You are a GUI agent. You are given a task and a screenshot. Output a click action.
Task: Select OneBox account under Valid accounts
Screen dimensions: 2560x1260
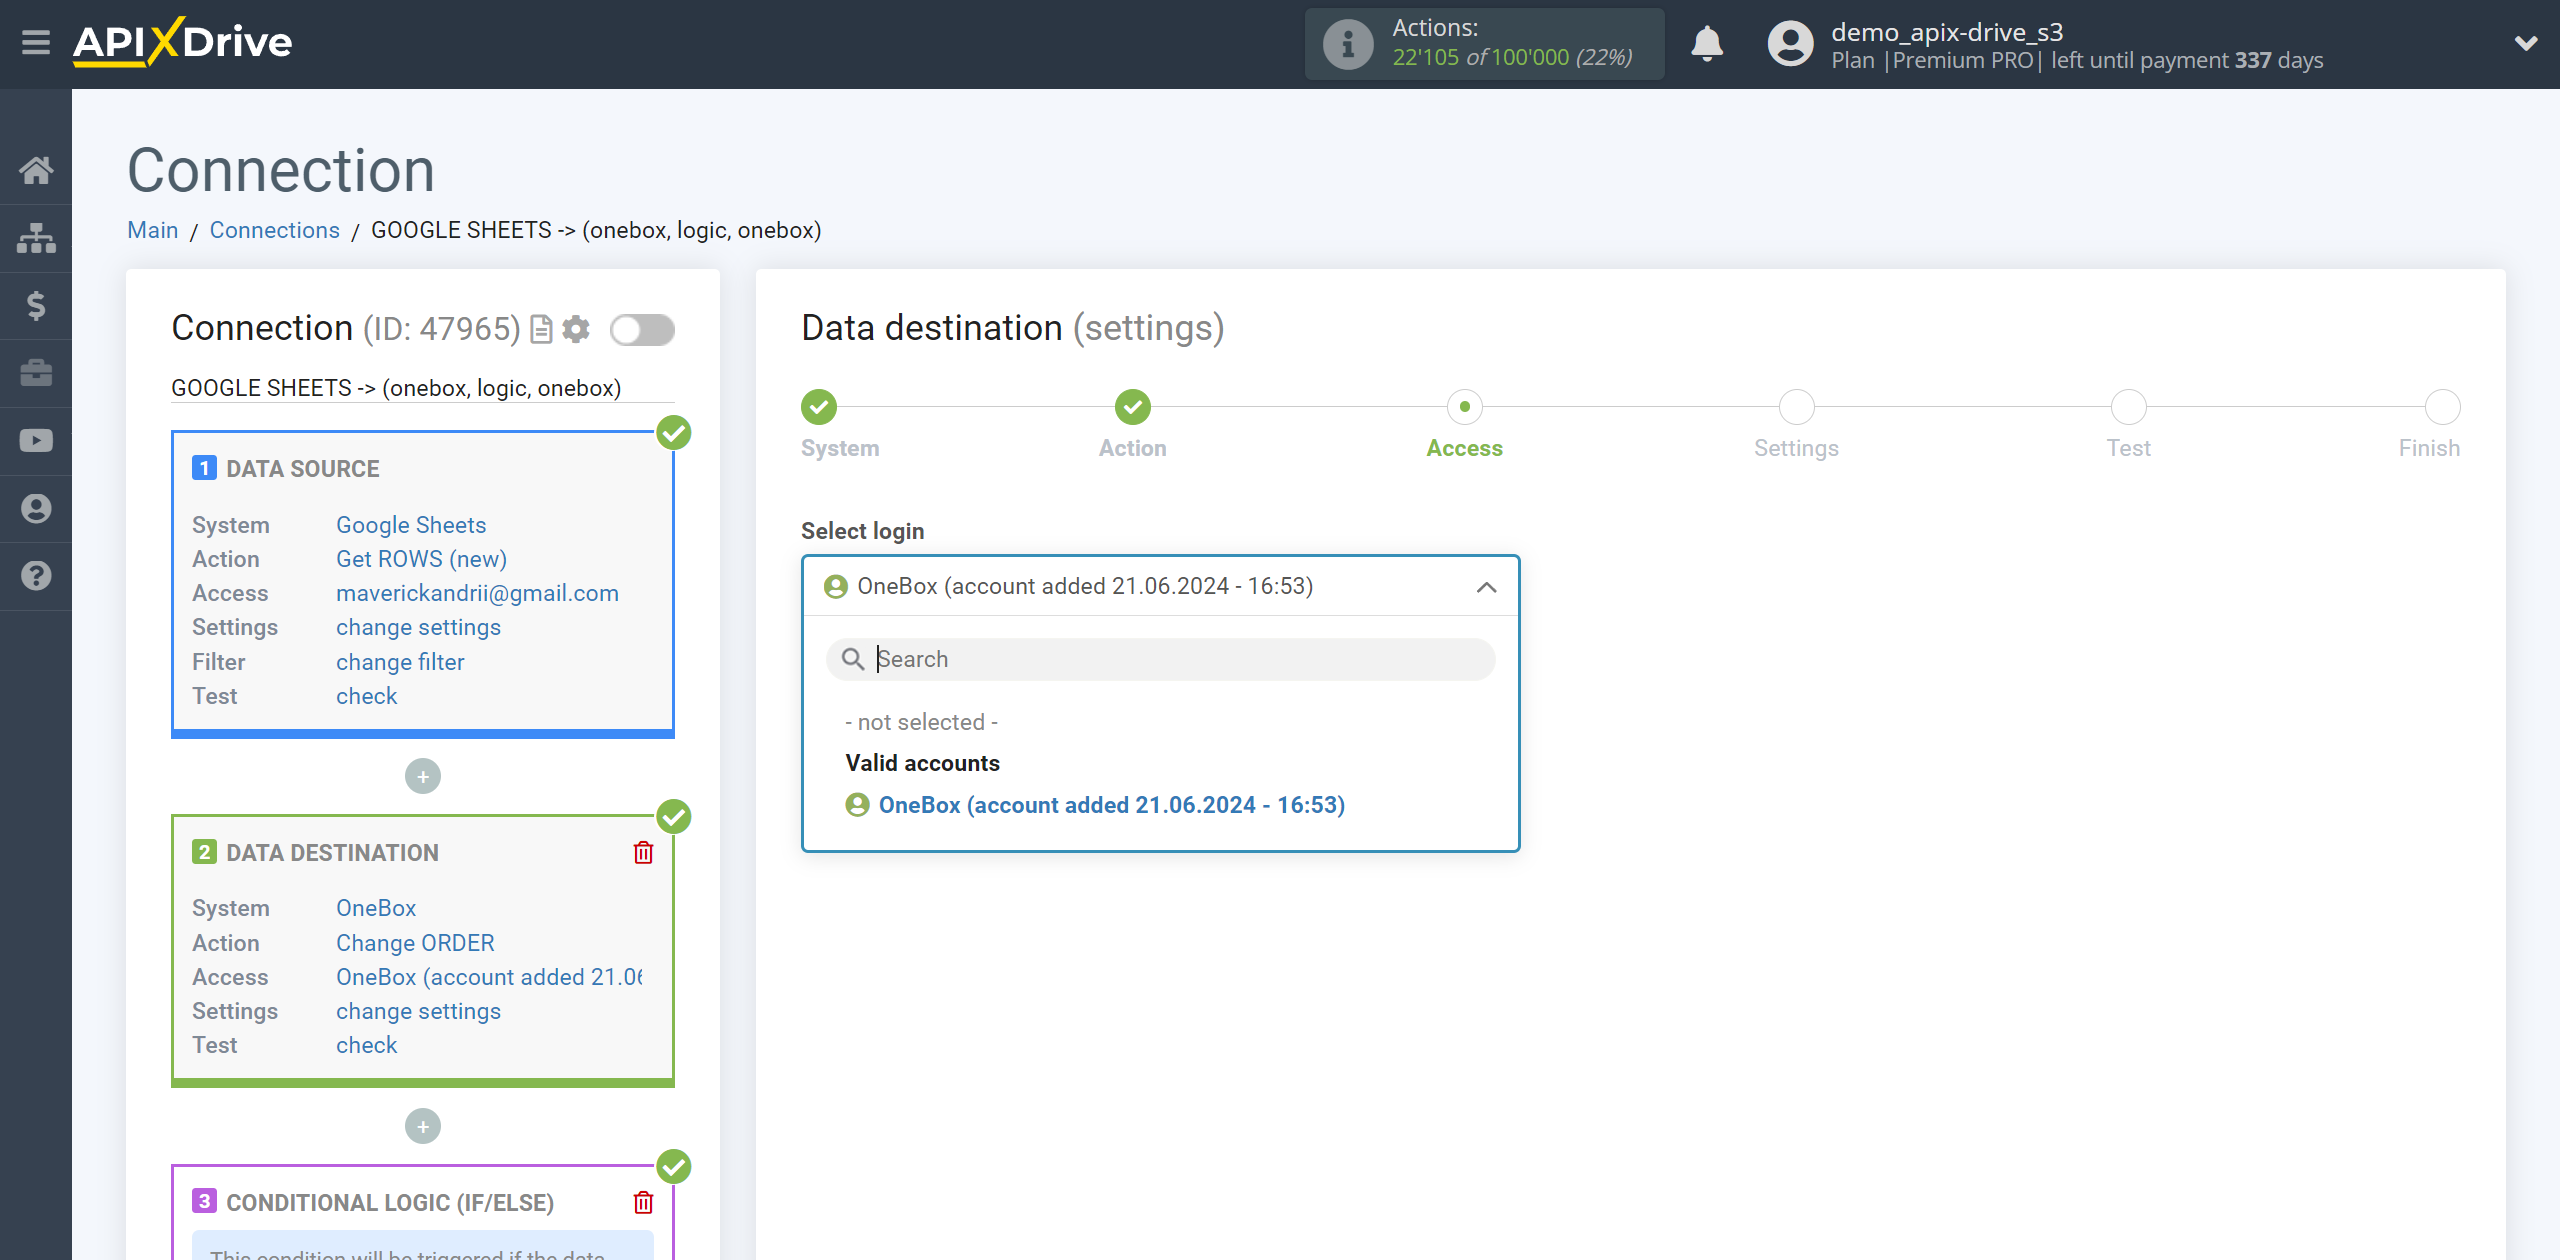tap(1095, 805)
